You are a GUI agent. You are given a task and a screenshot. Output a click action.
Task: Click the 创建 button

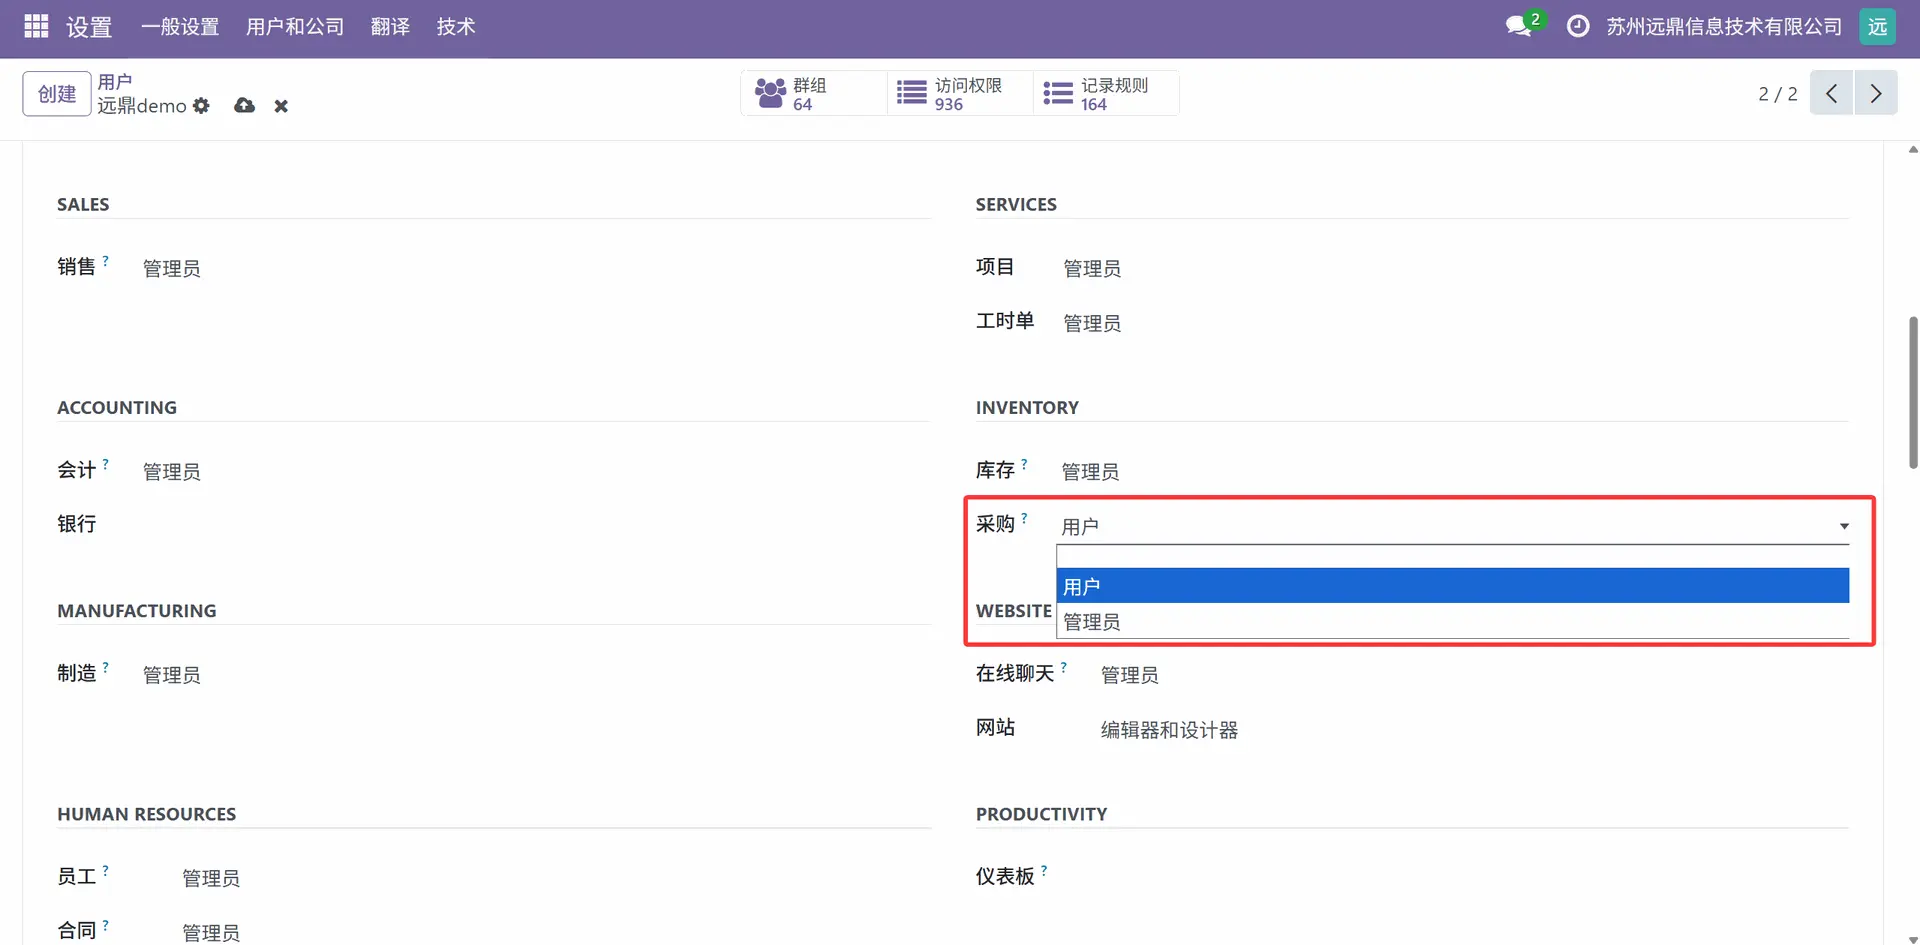pyautogui.click(x=57, y=94)
